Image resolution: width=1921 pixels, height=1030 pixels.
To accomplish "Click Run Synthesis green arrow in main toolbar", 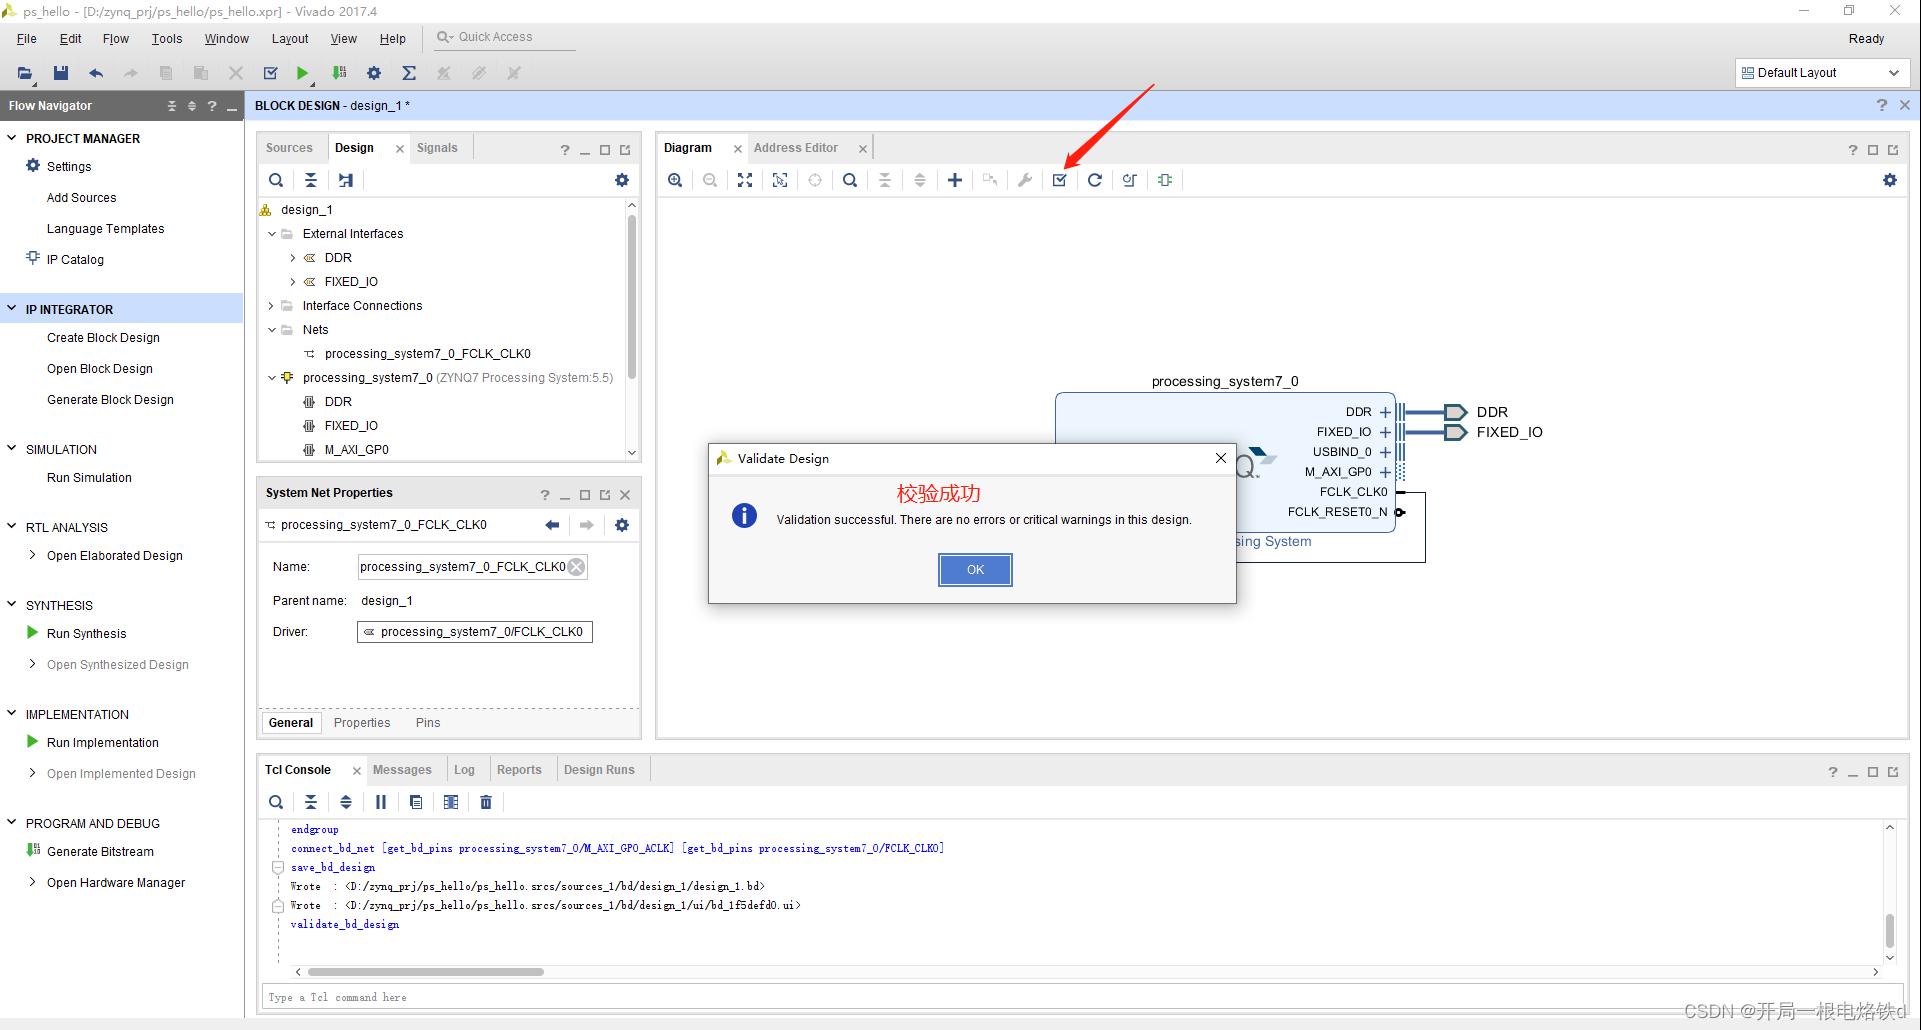I will click(x=302, y=73).
